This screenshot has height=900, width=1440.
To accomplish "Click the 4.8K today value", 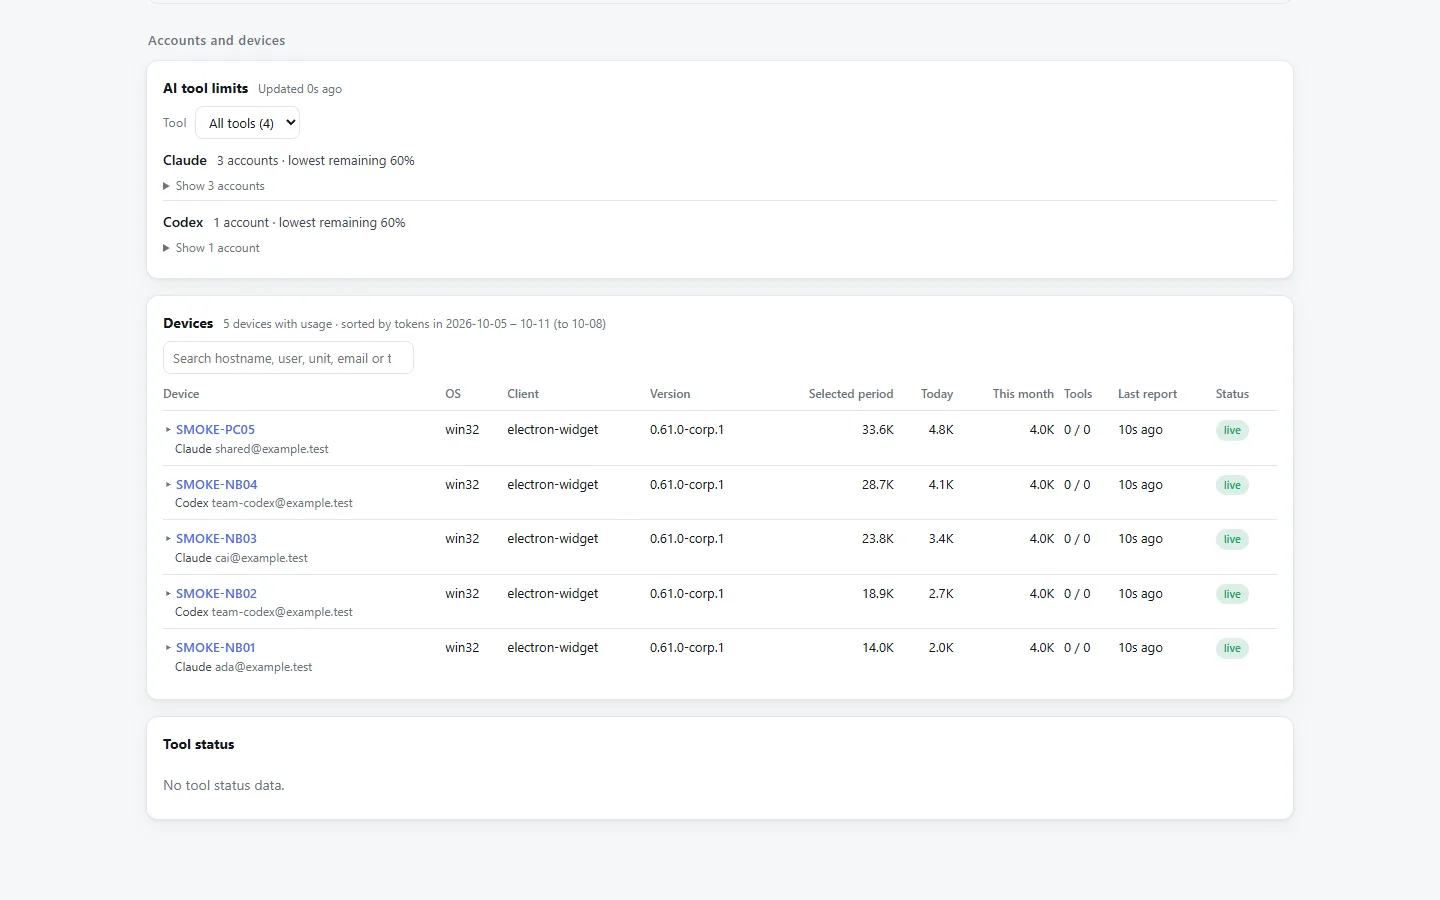I will 941,429.
